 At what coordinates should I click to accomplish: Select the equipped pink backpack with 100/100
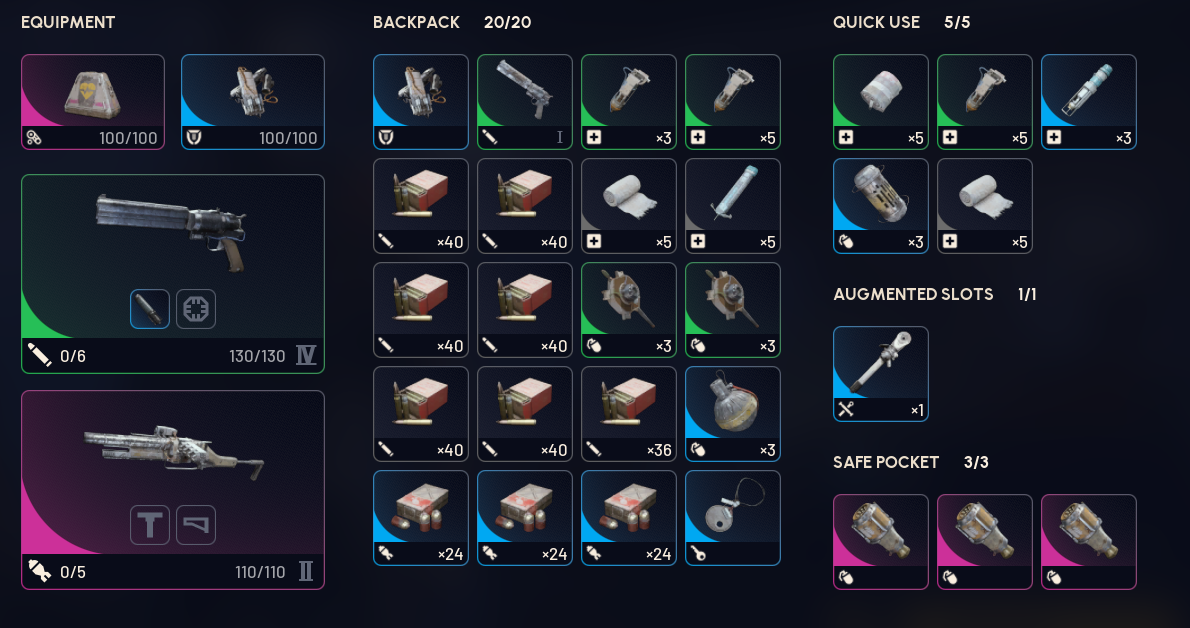tap(93, 102)
